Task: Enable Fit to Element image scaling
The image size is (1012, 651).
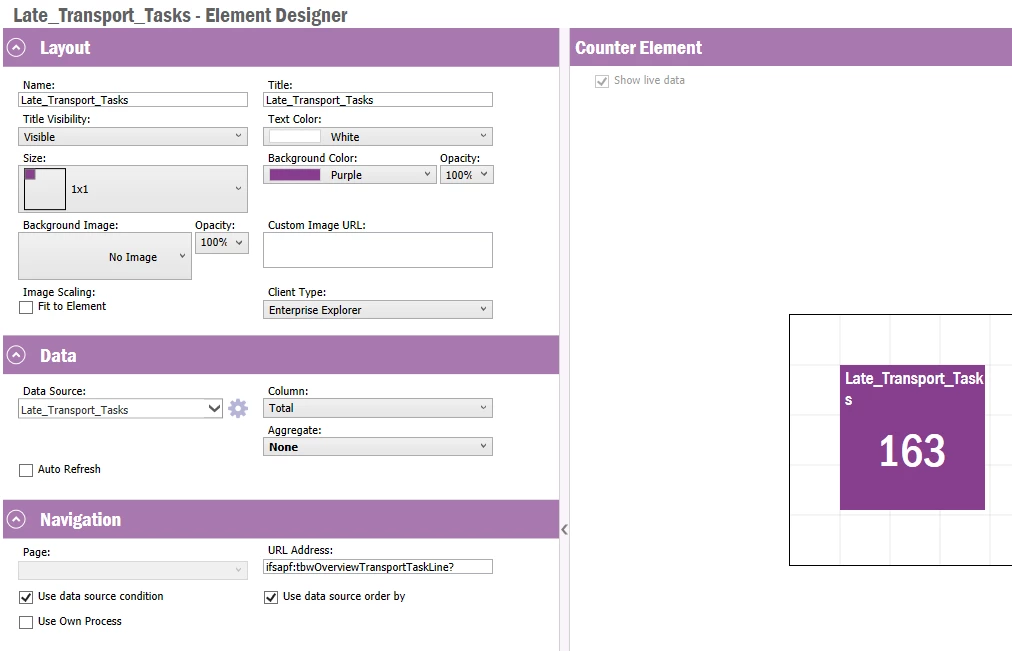Action: [x=26, y=307]
